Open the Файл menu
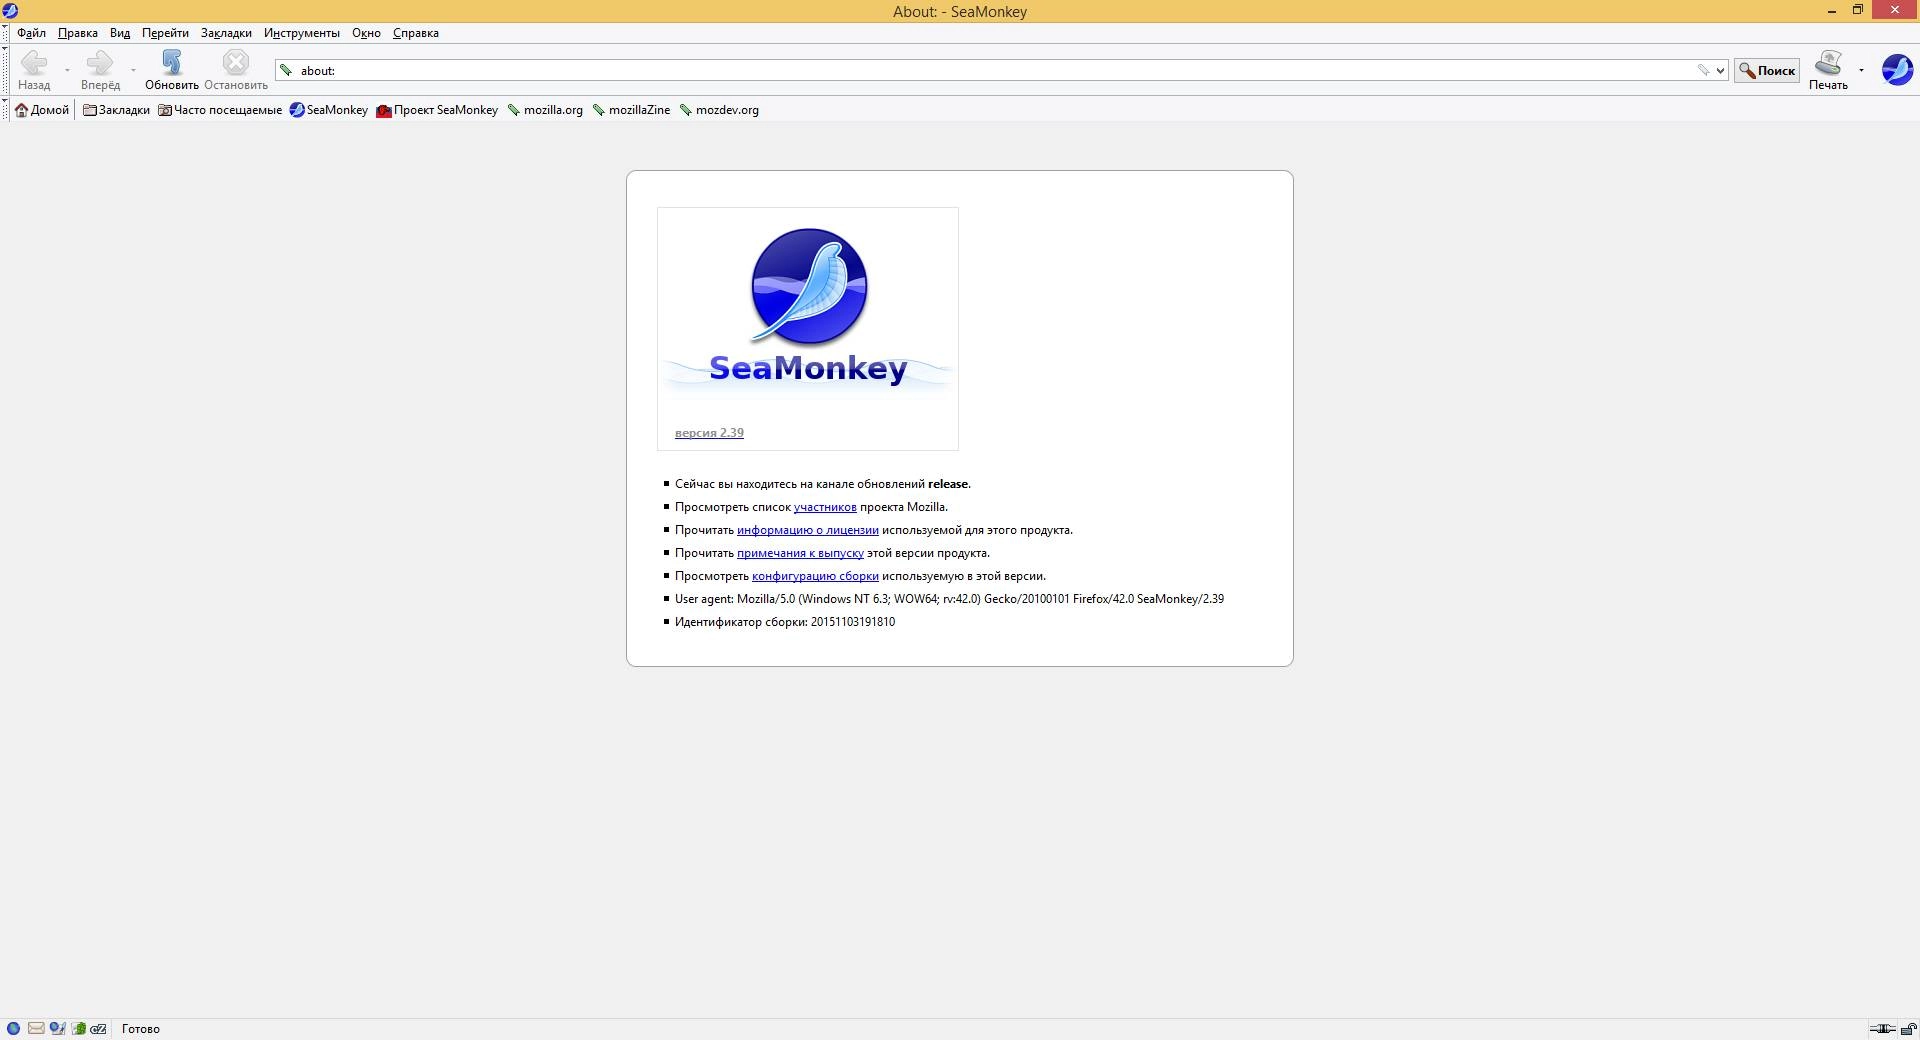This screenshot has height=1040, width=1920. [x=31, y=33]
